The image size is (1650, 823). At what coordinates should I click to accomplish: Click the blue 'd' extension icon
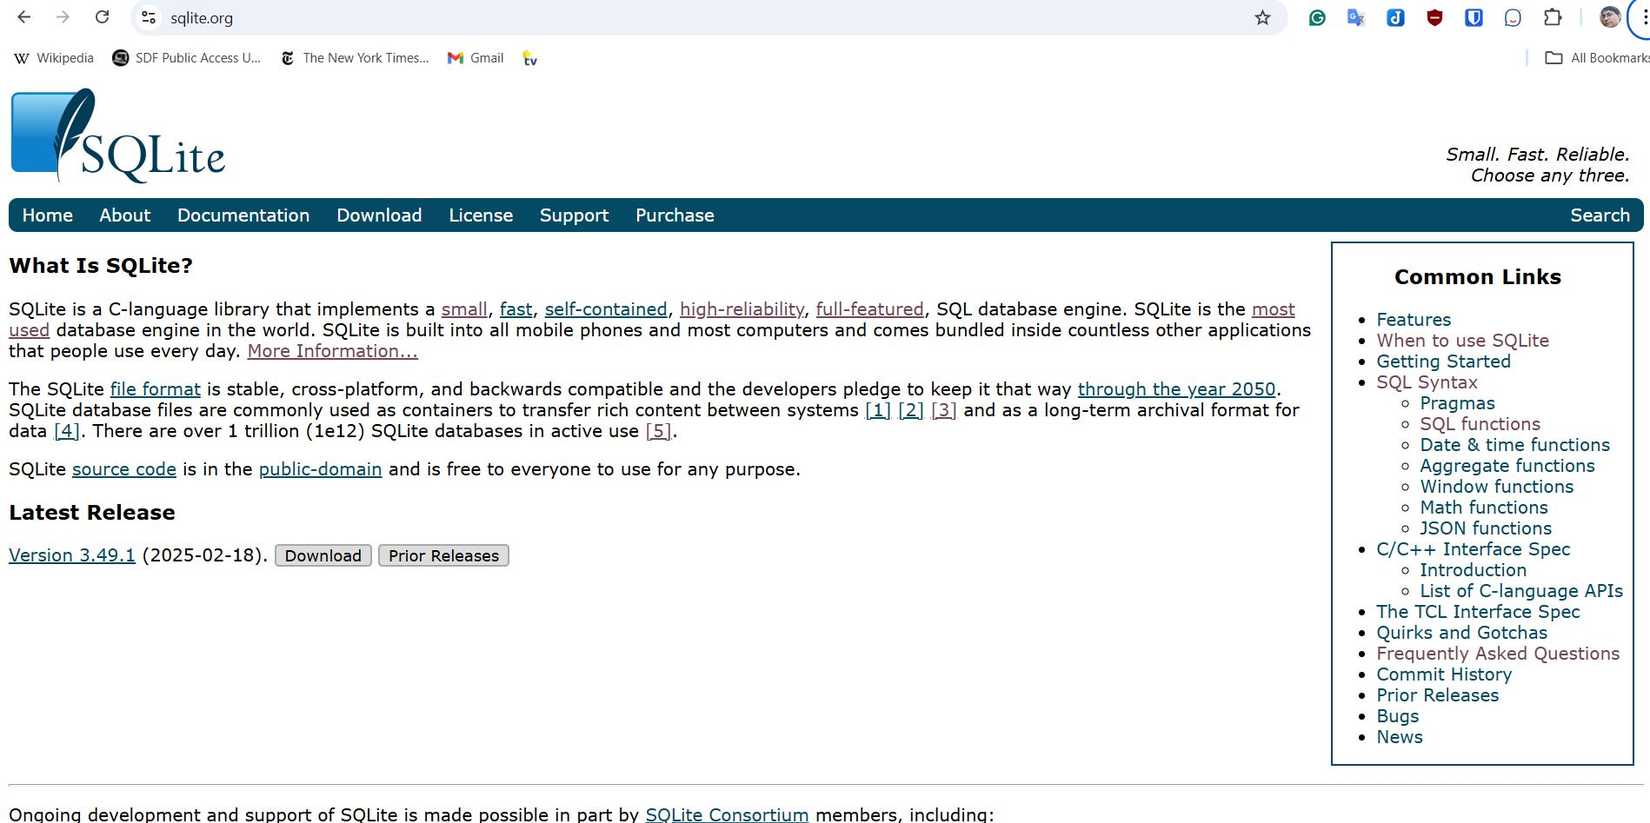[1395, 17]
